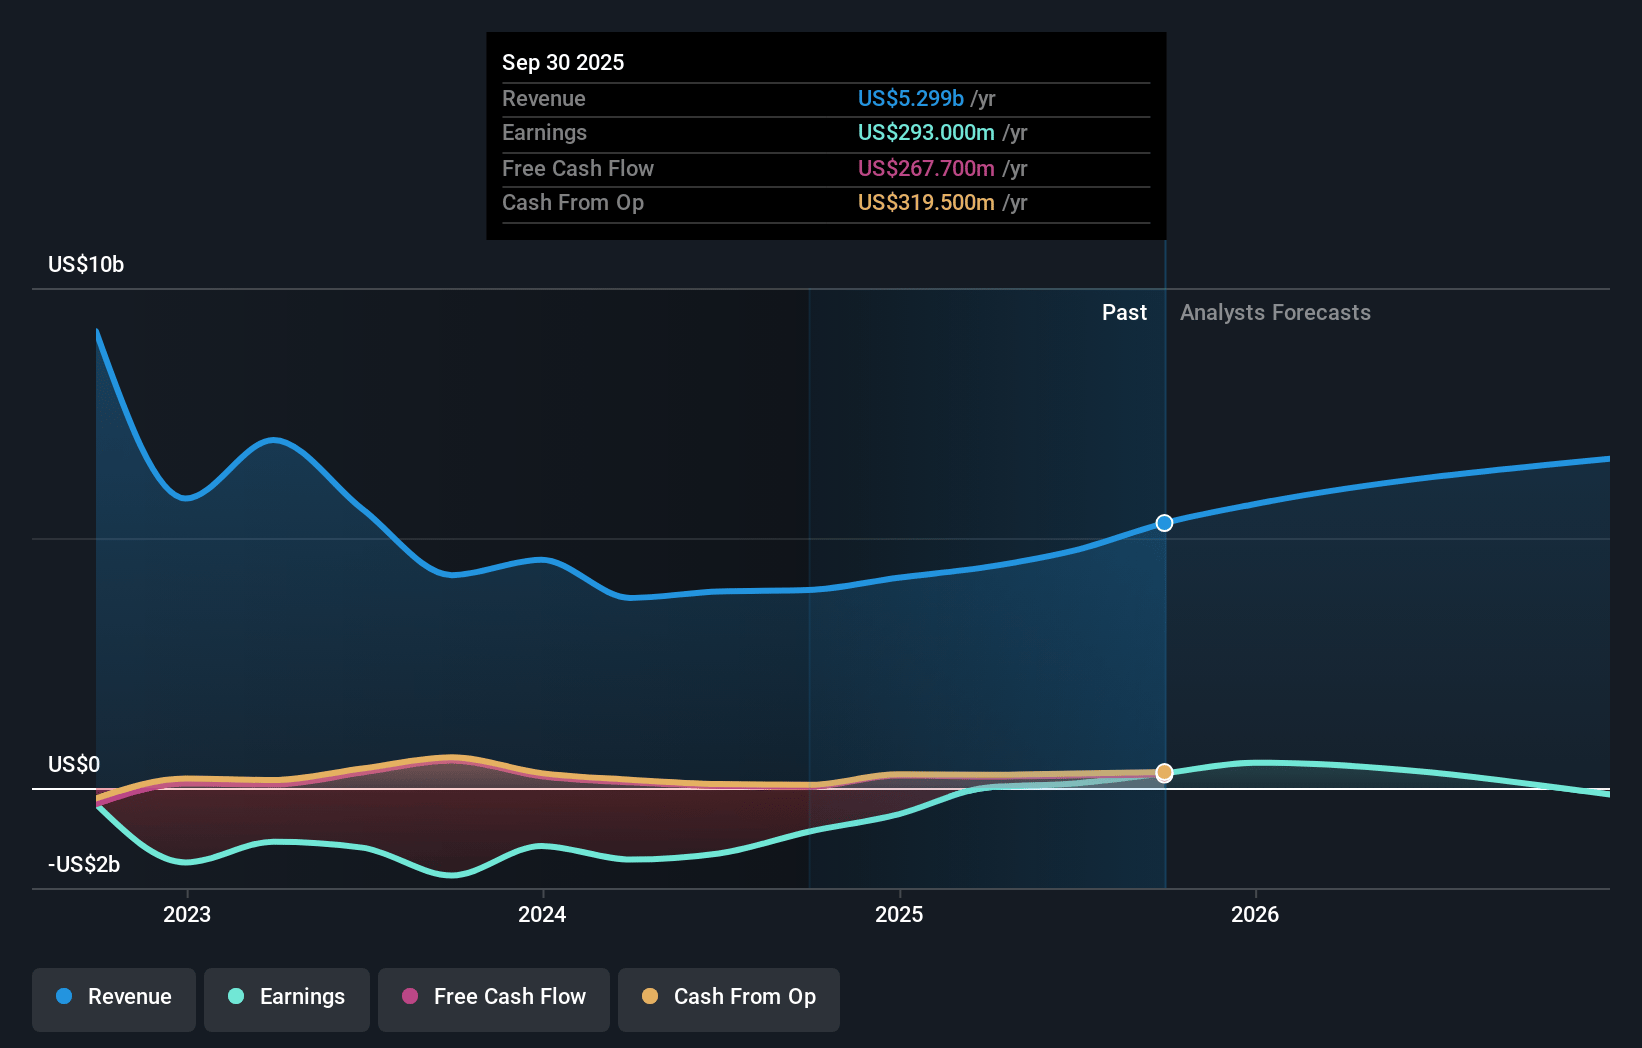Click the pink Free Cash Flow legend dot

(410, 997)
